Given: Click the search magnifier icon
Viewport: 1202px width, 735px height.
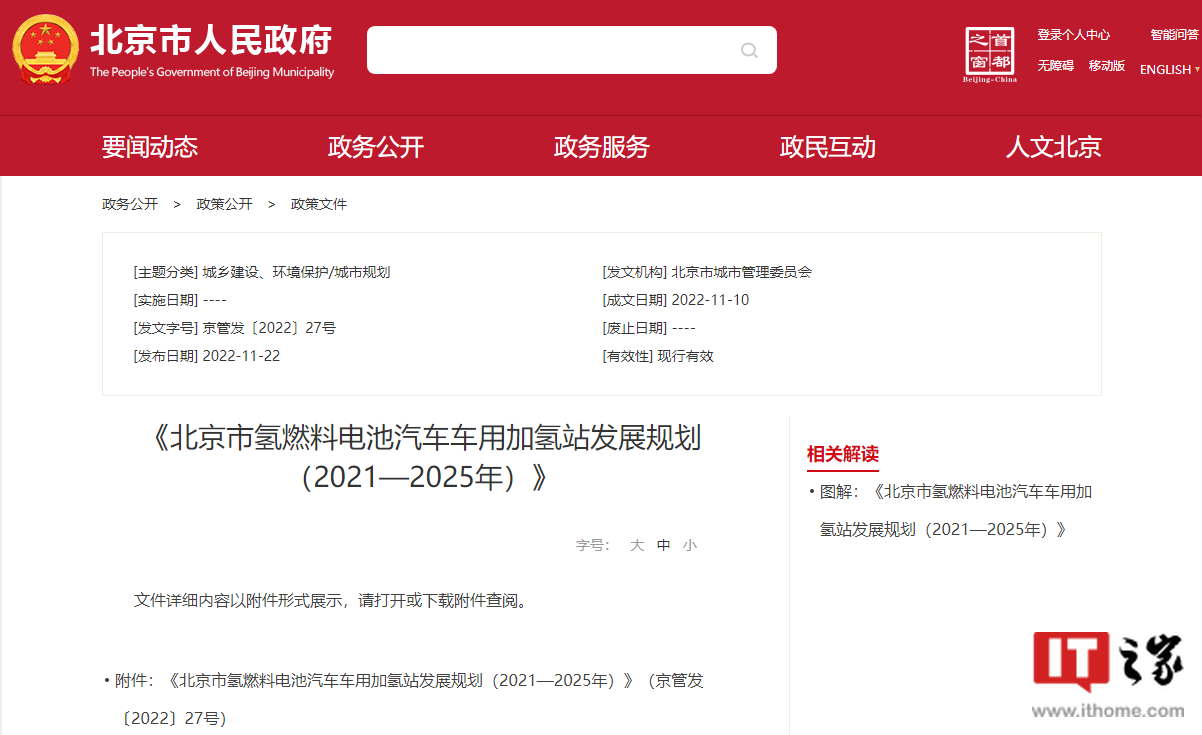Looking at the screenshot, I should [748, 50].
